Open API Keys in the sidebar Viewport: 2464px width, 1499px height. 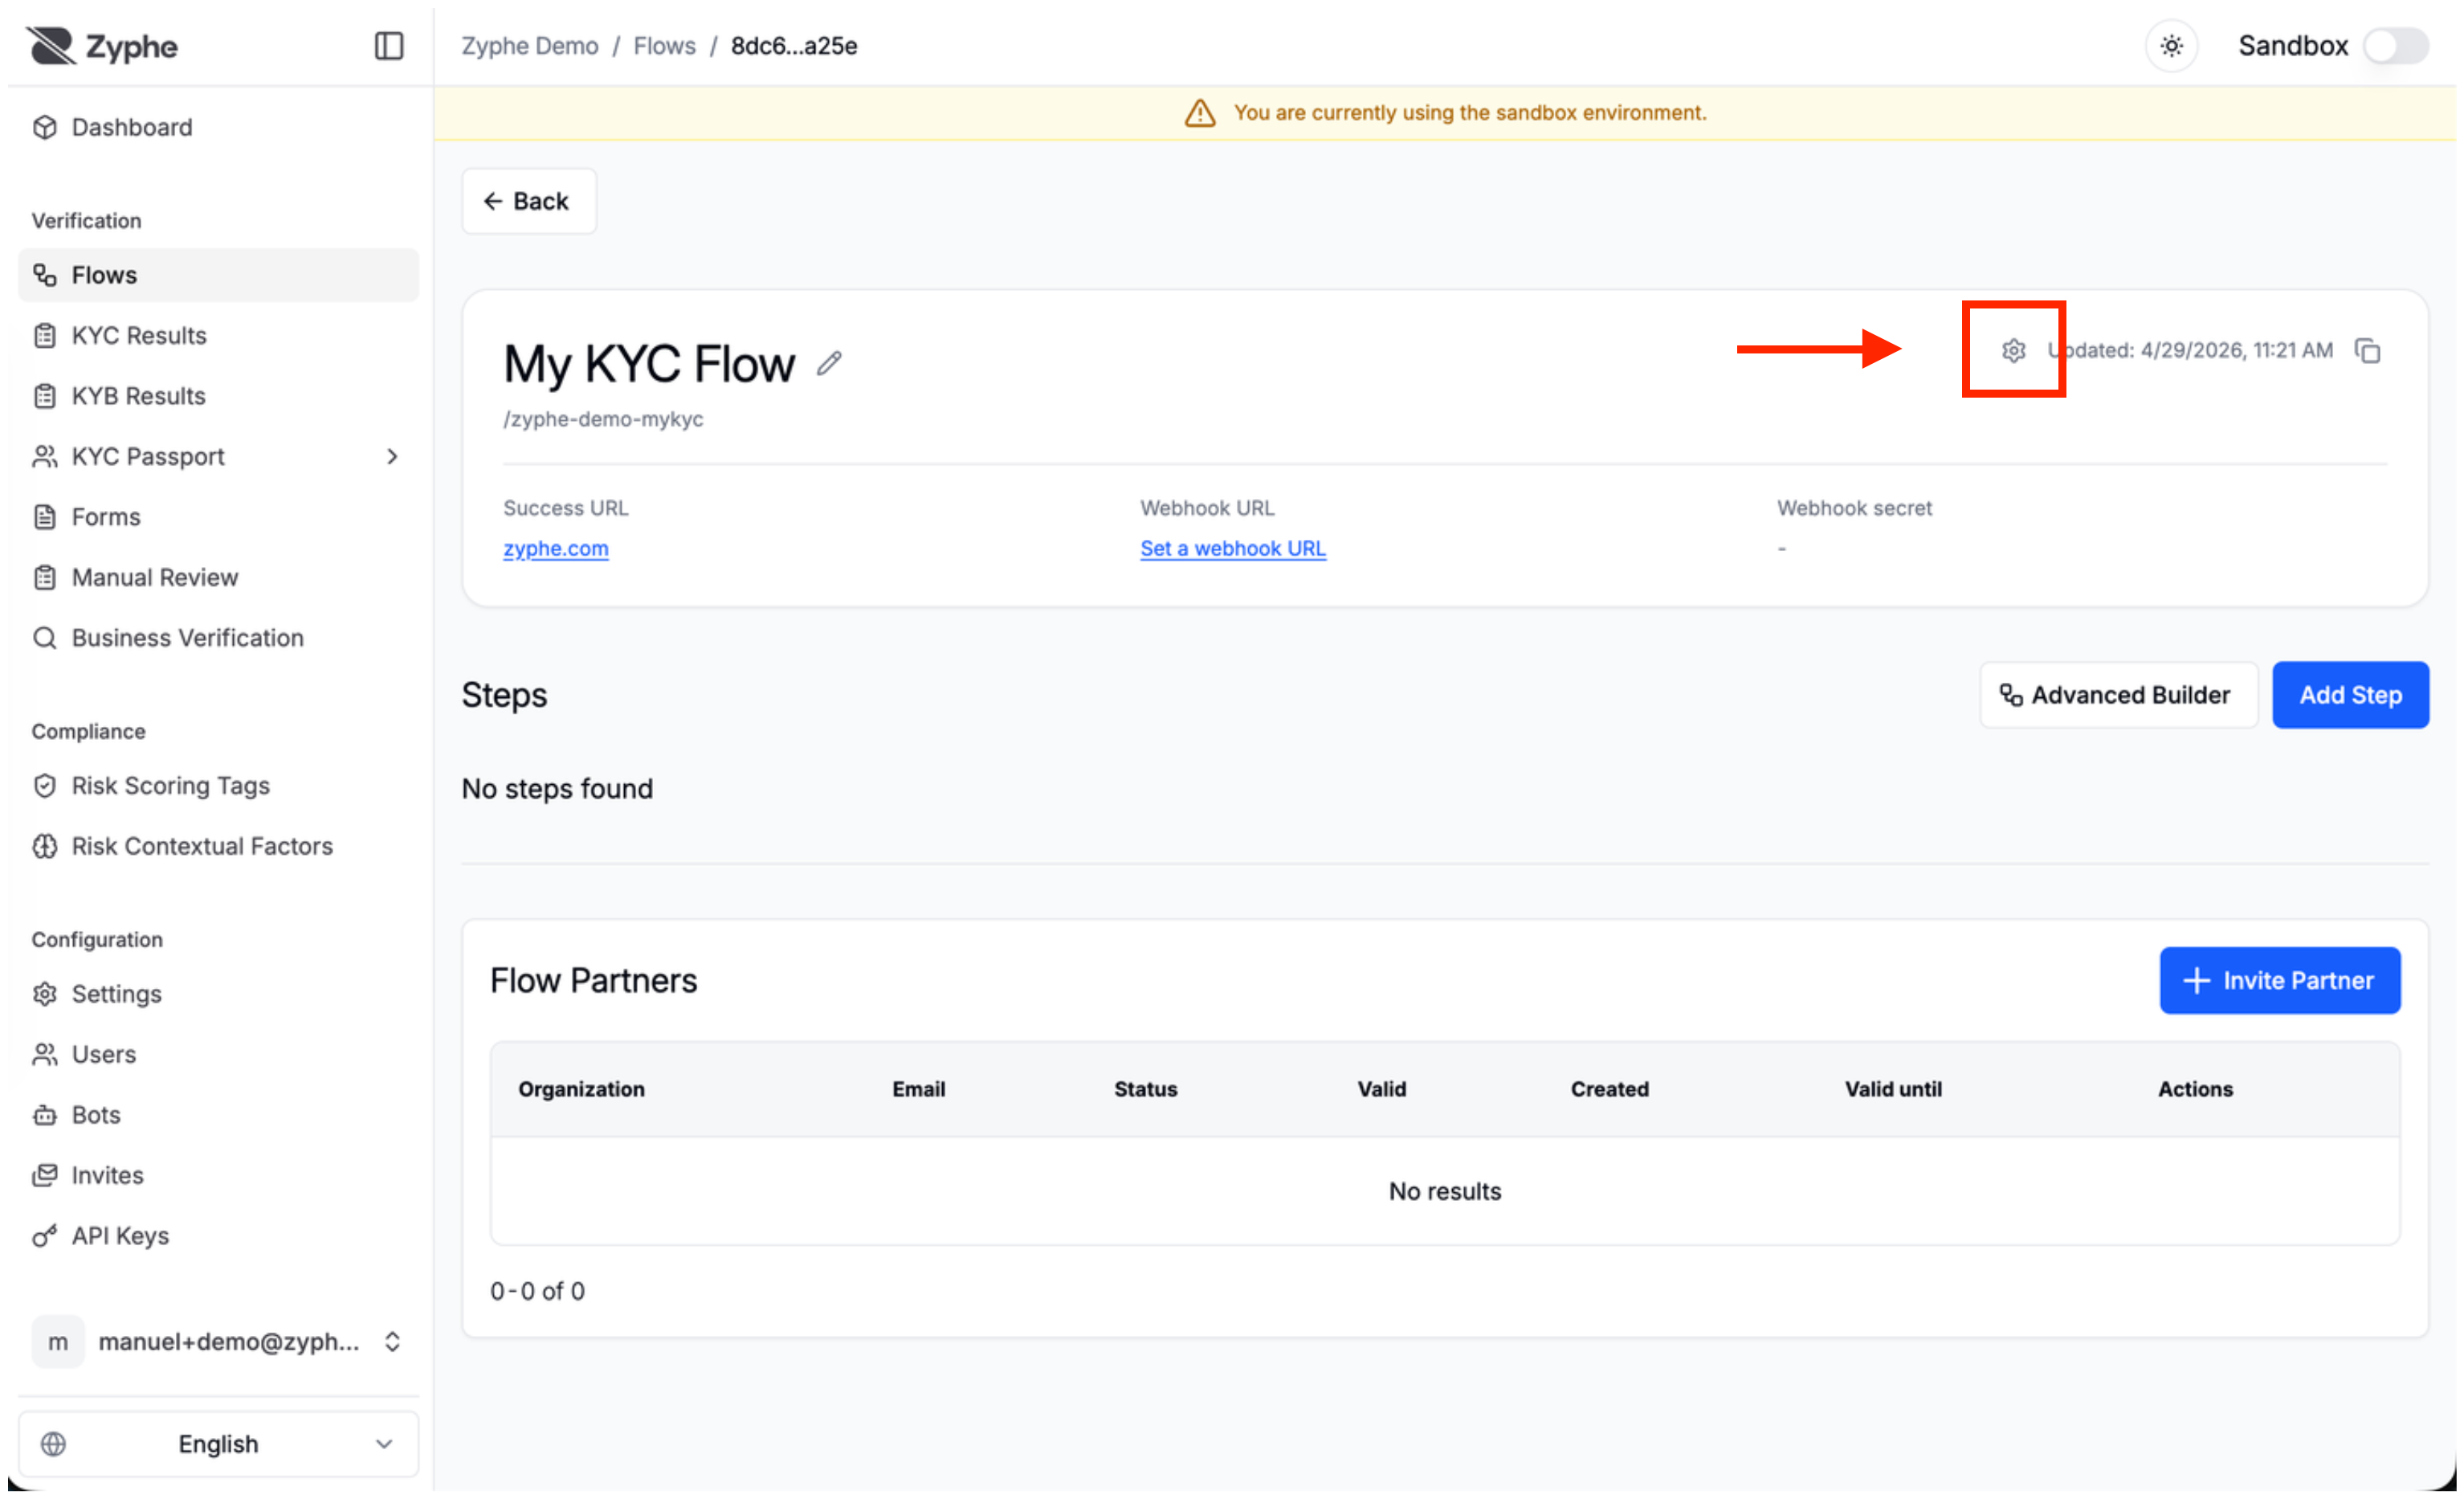218,1236
